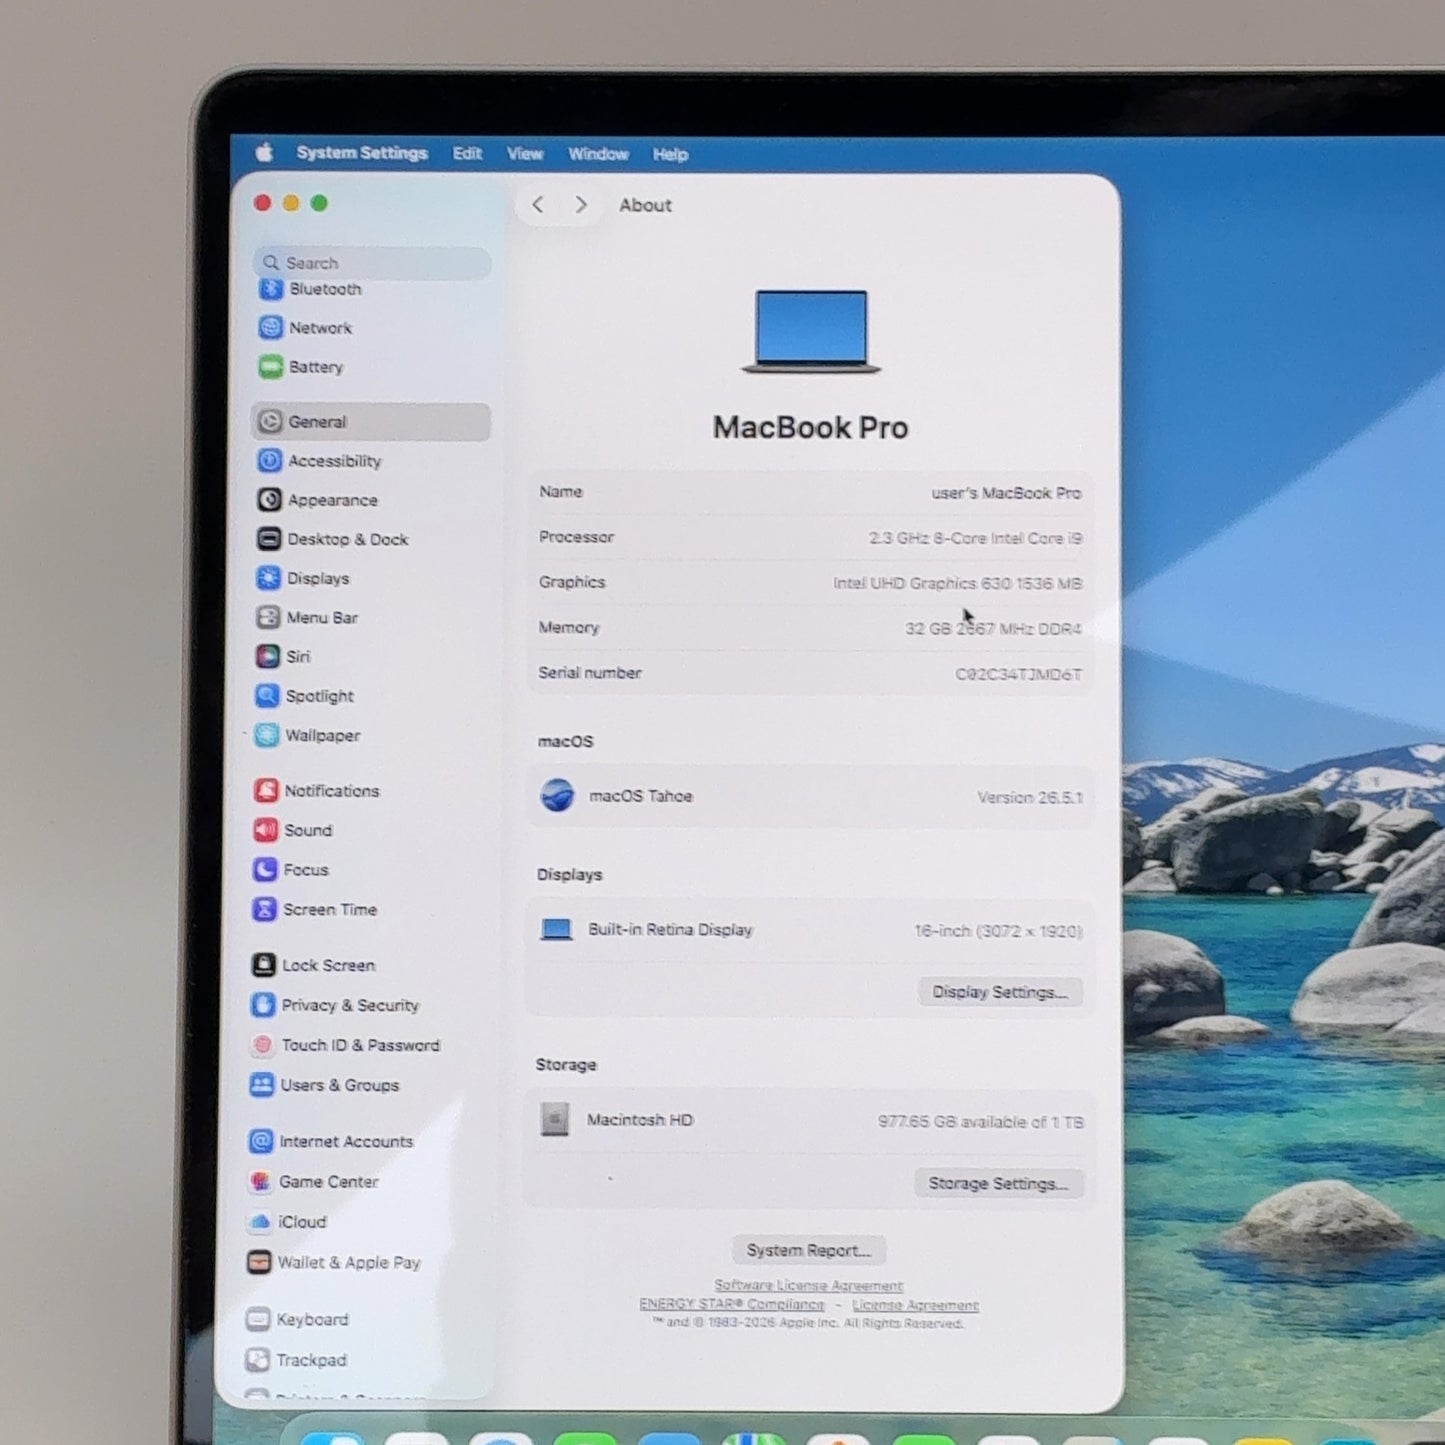Open Bluetooth settings icon in sidebar
The width and height of the screenshot is (1445, 1445).
pyautogui.click(x=271, y=289)
